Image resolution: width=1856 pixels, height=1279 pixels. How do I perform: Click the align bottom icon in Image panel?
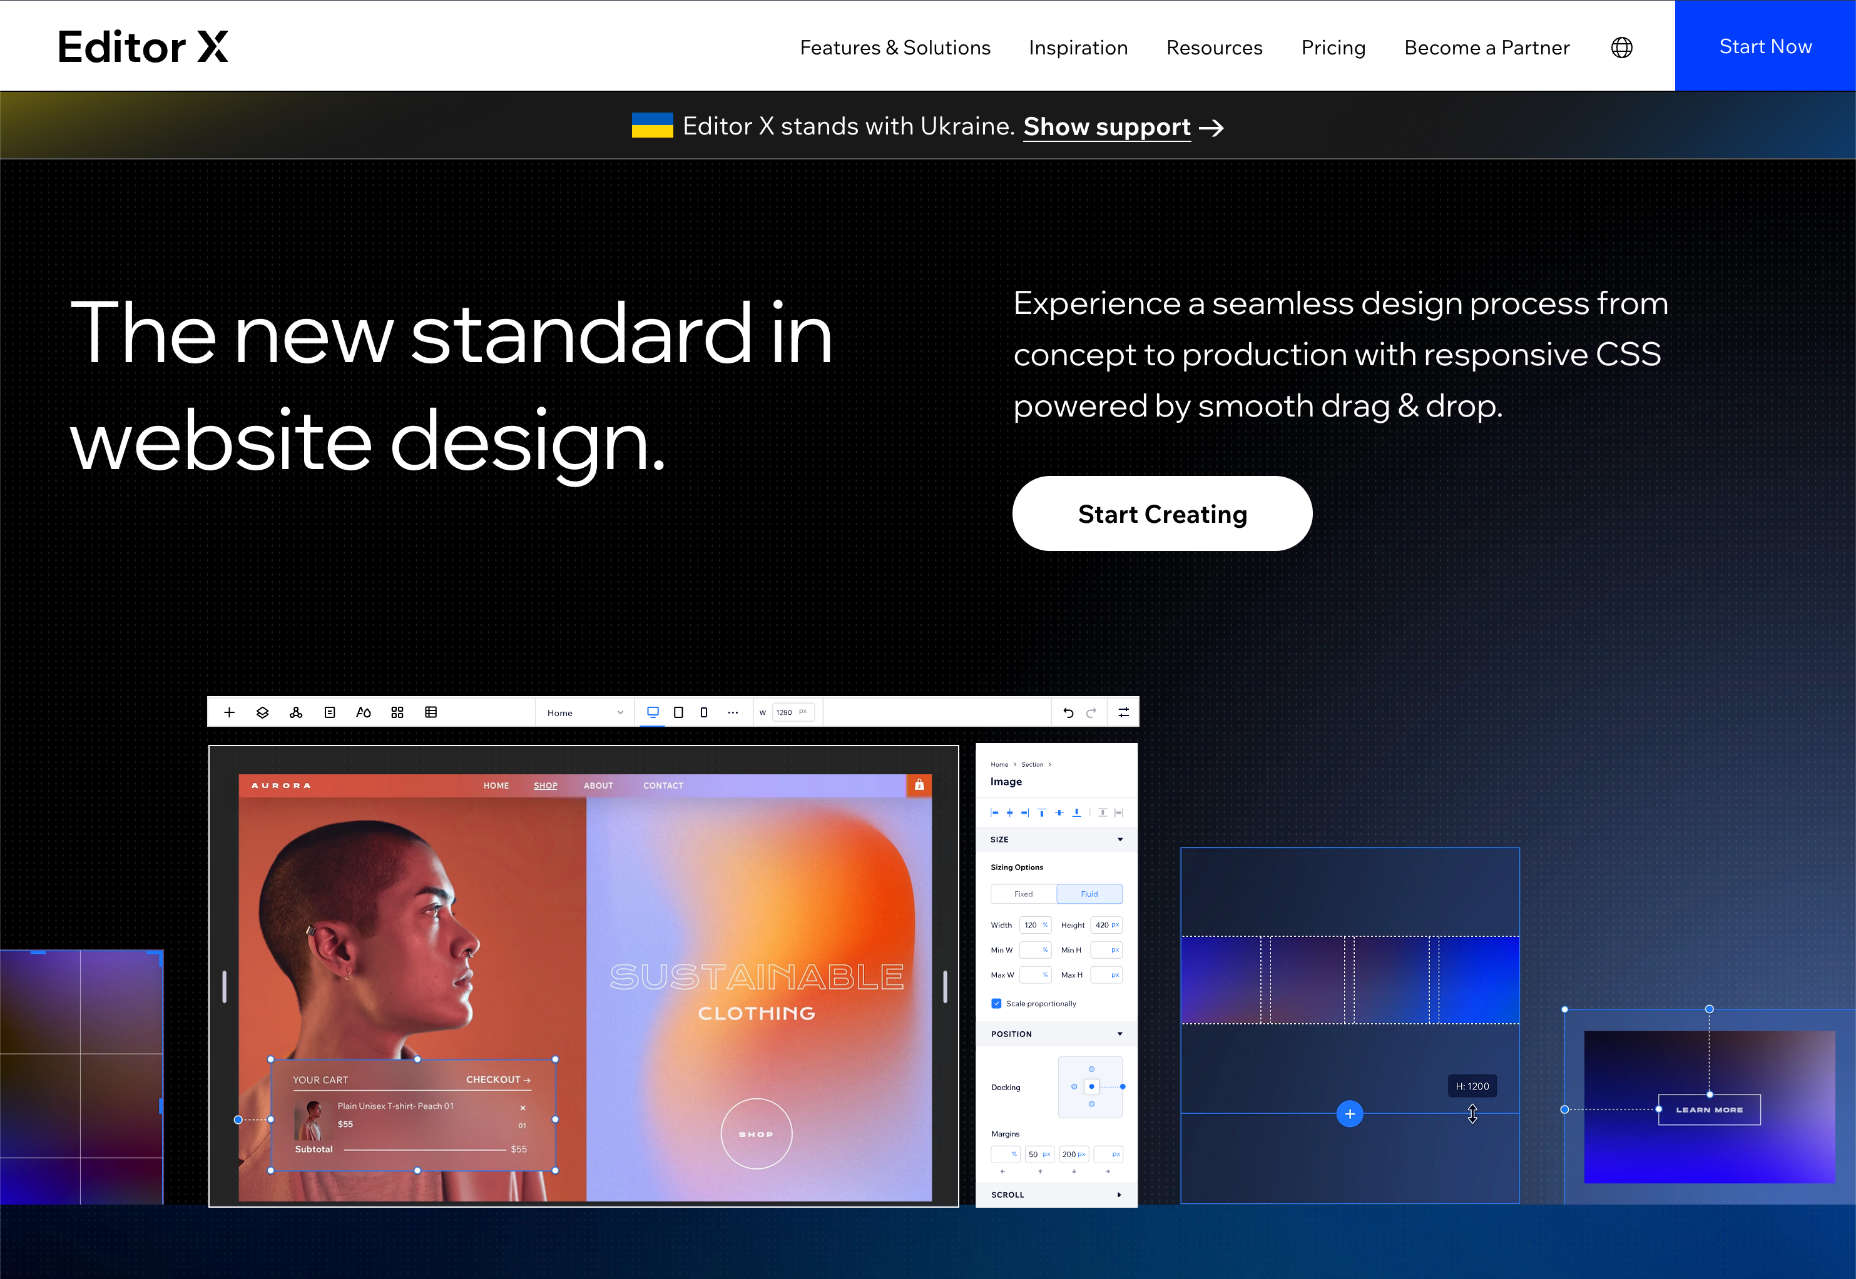click(x=1076, y=813)
